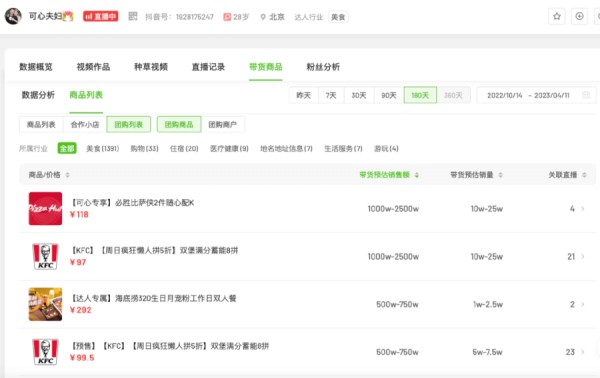Choose the 90天 time range
This screenshot has width=600, height=378.
click(x=389, y=95)
